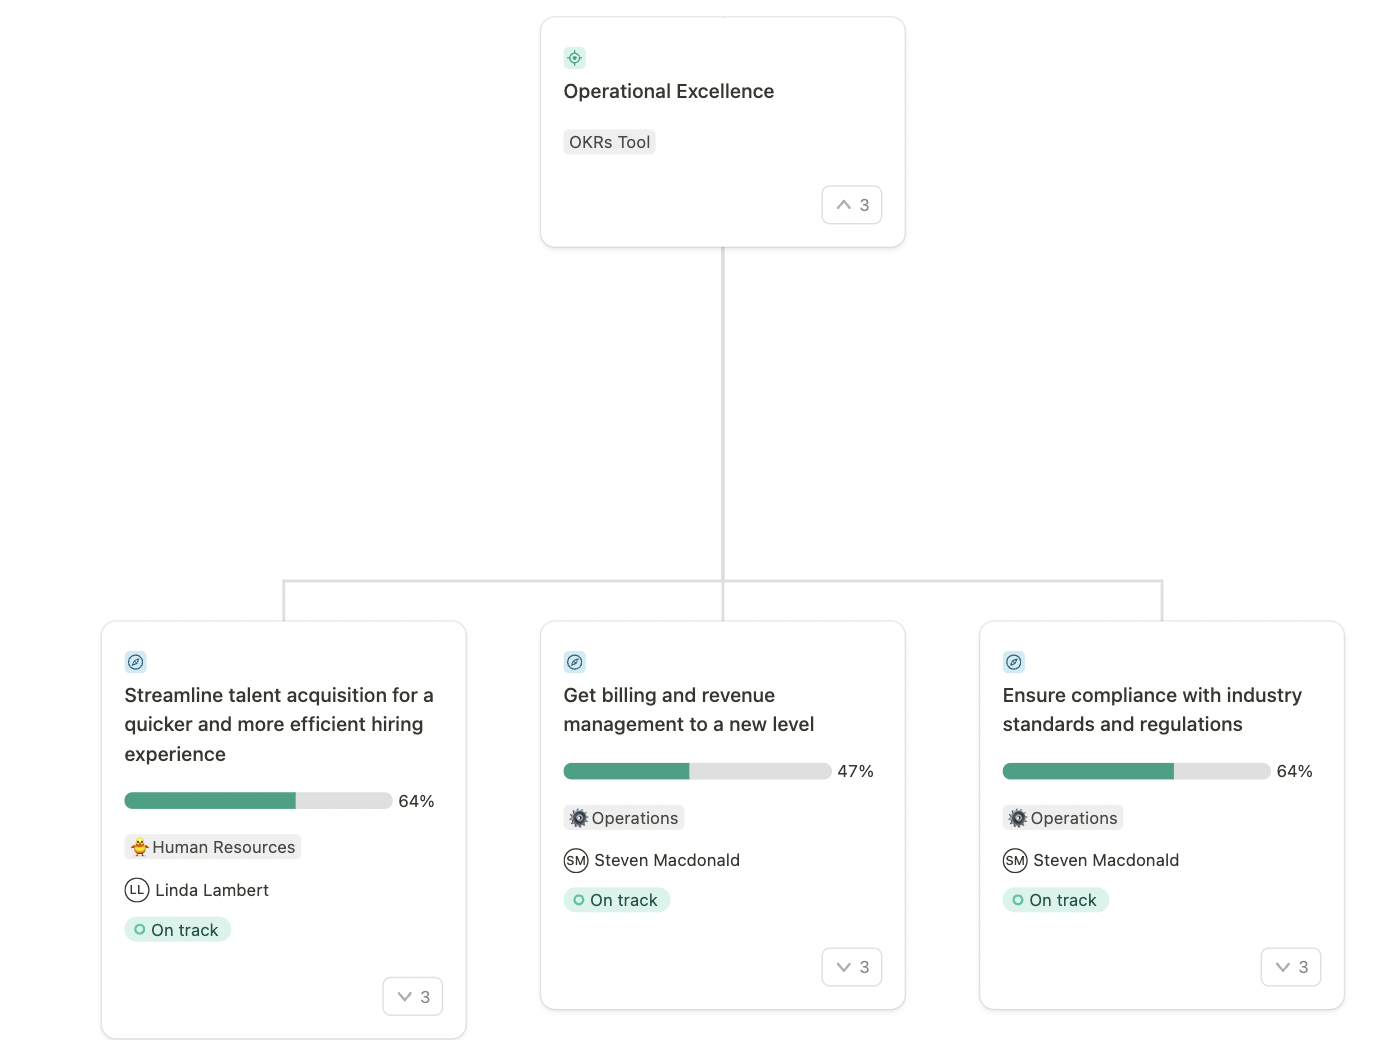Click the target icon on Operational Excellence card
The image size is (1382, 1040).
tap(574, 58)
